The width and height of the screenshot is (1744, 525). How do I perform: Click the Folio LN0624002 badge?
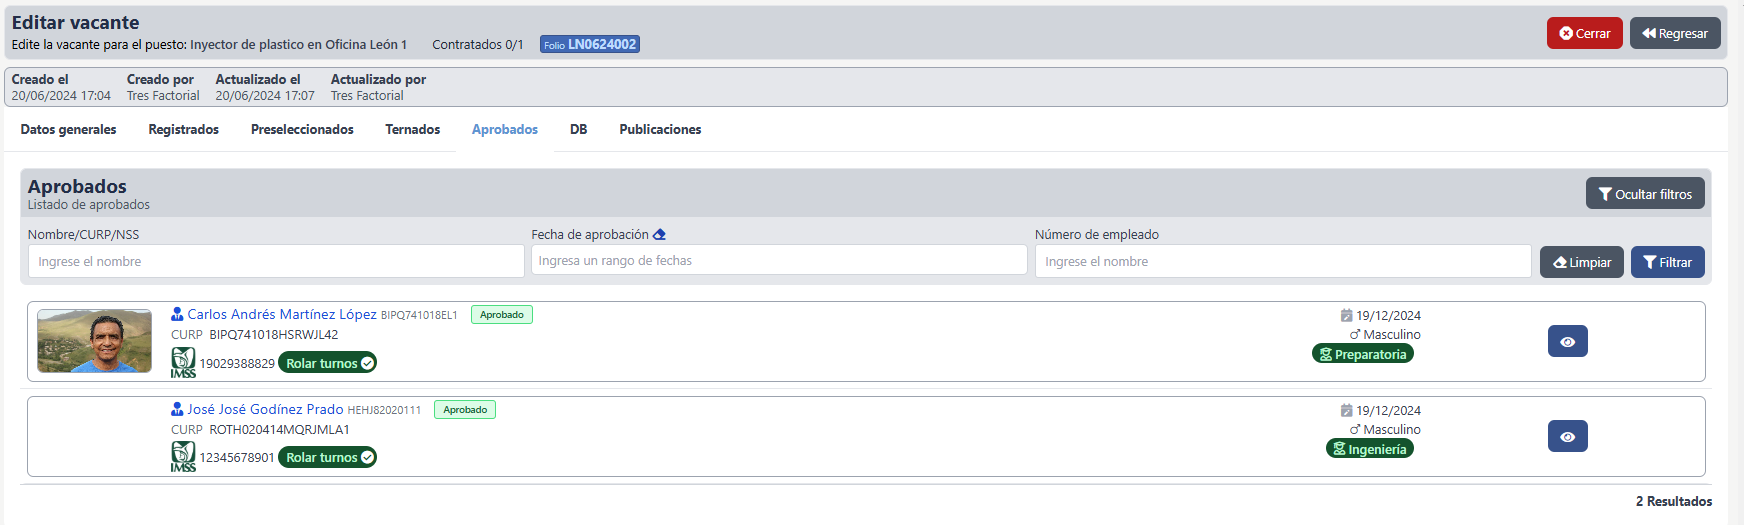click(590, 44)
